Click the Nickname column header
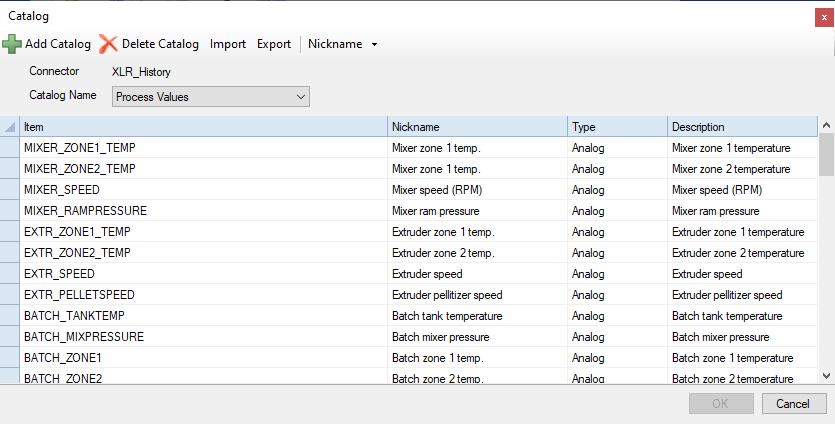The height and width of the screenshot is (424, 835). tap(478, 127)
